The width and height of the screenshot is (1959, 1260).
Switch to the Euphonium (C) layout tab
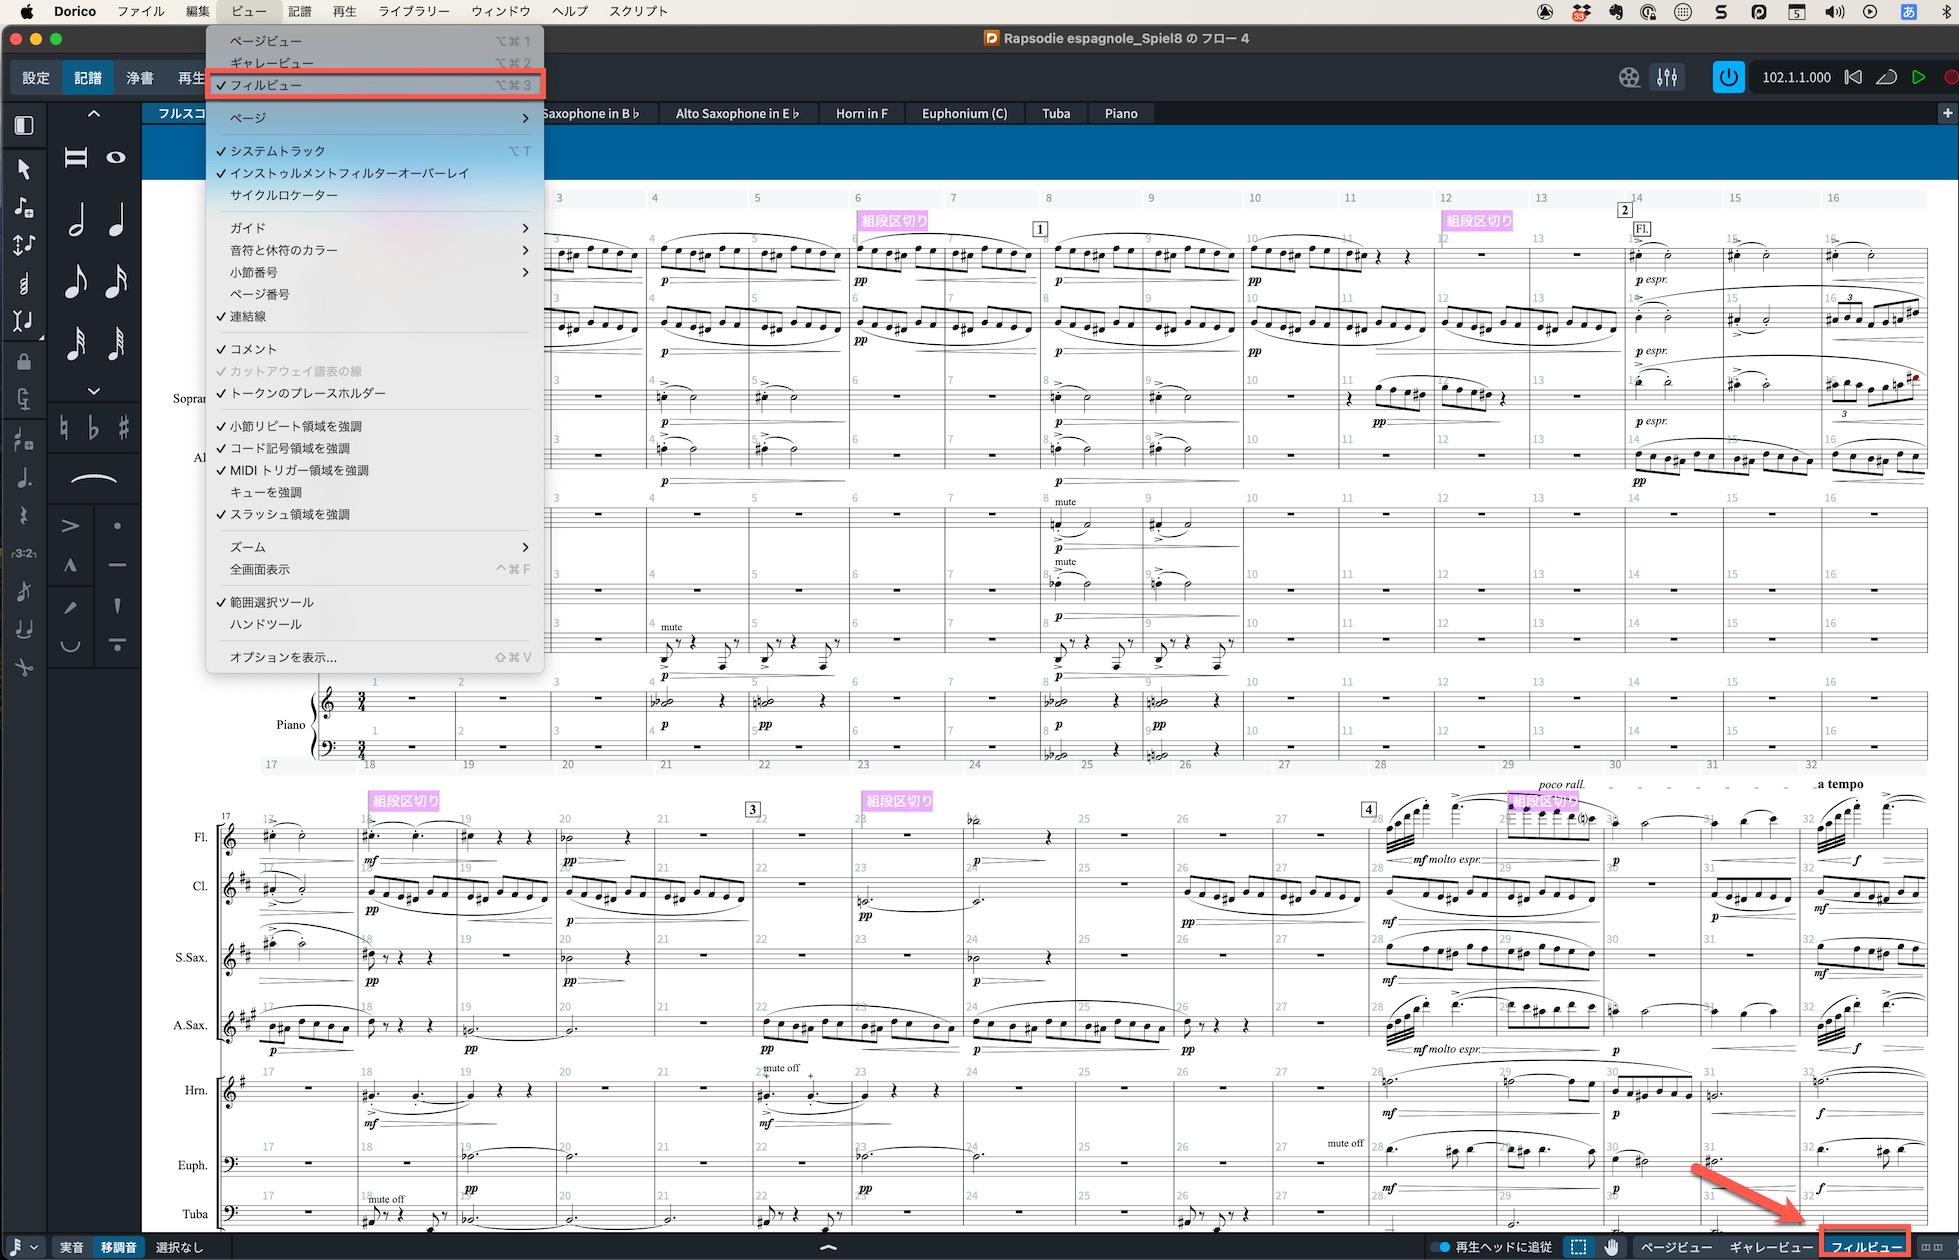(x=964, y=113)
